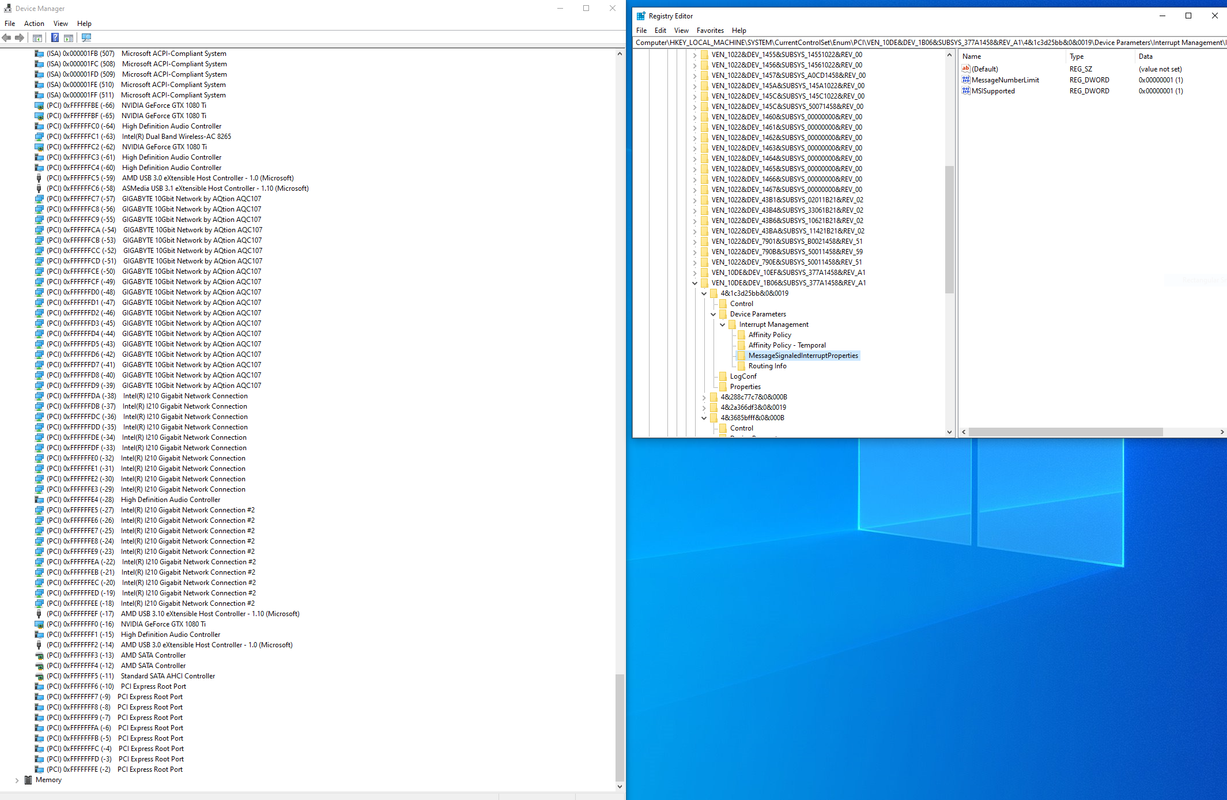Open the Action menu in Device Manager
The image size is (1227, 800).
[x=34, y=23]
